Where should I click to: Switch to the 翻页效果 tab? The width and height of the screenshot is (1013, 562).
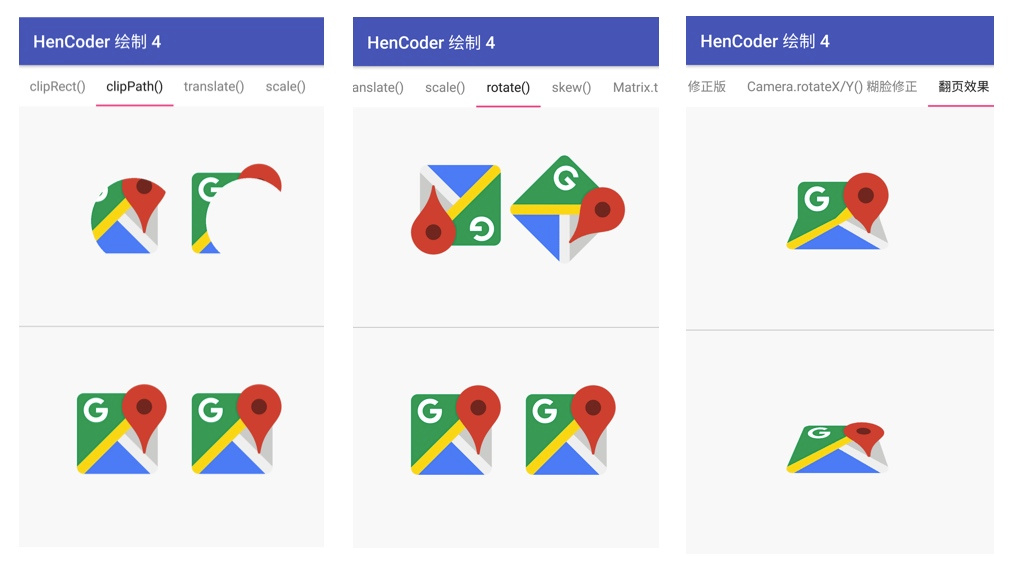(x=963, y=86)
